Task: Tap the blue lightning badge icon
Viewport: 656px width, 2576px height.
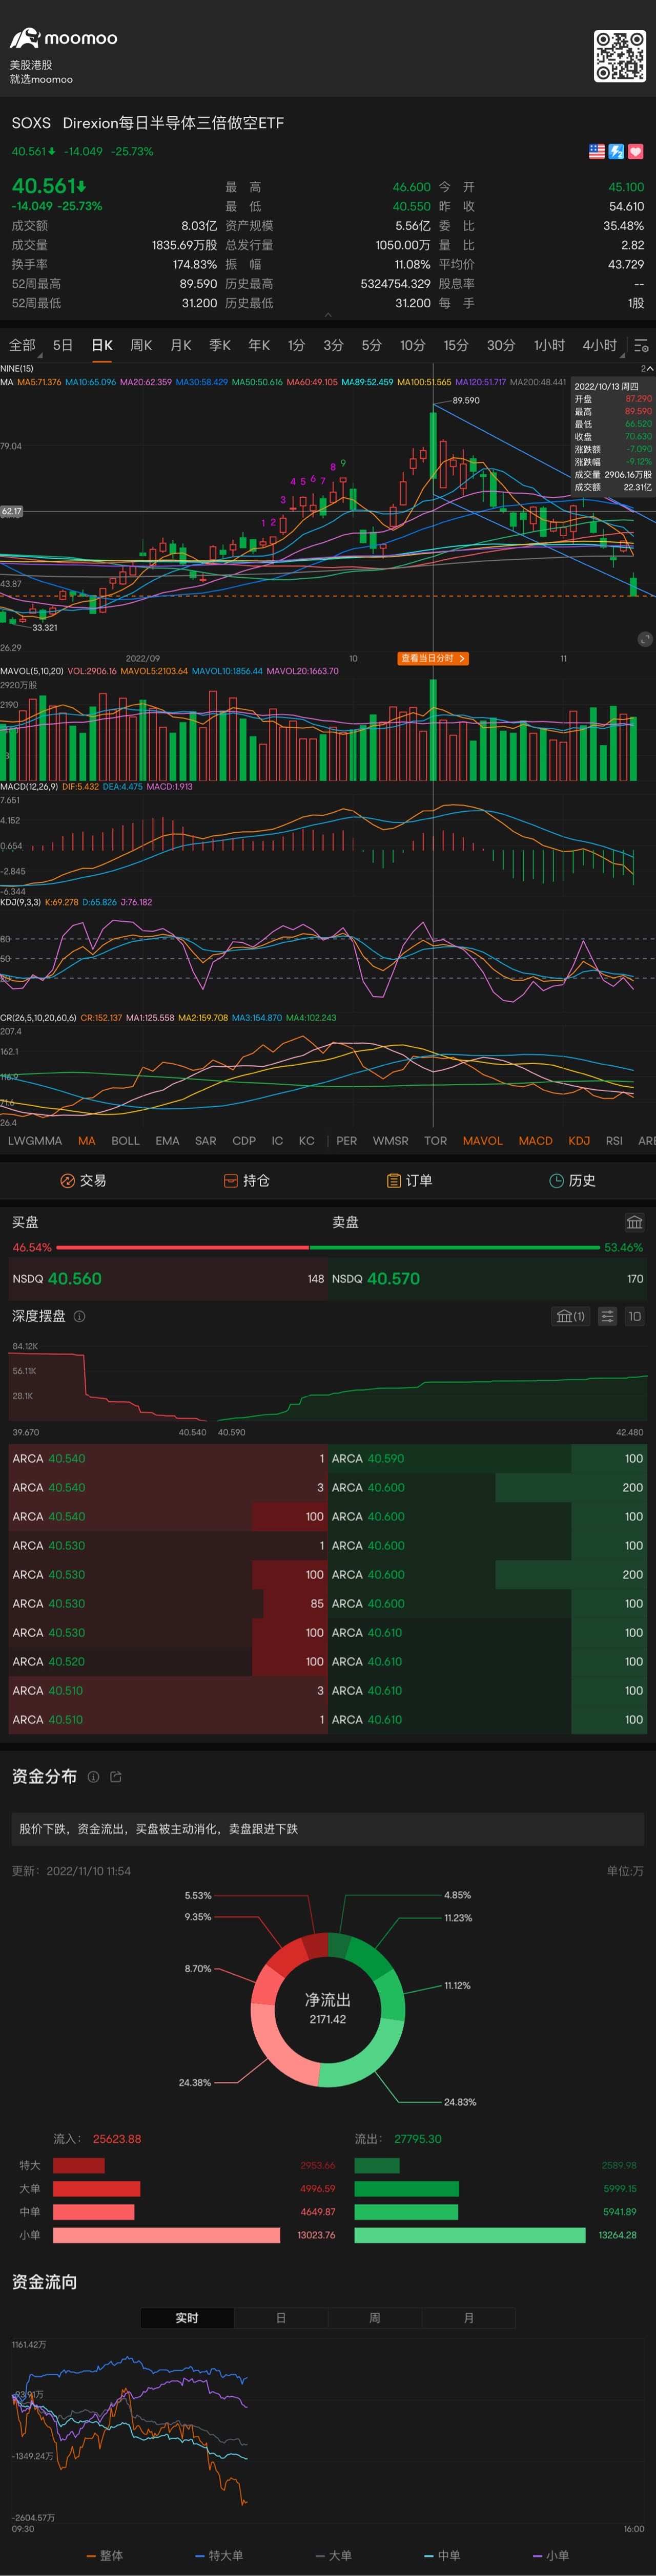Action: (616, 152)
